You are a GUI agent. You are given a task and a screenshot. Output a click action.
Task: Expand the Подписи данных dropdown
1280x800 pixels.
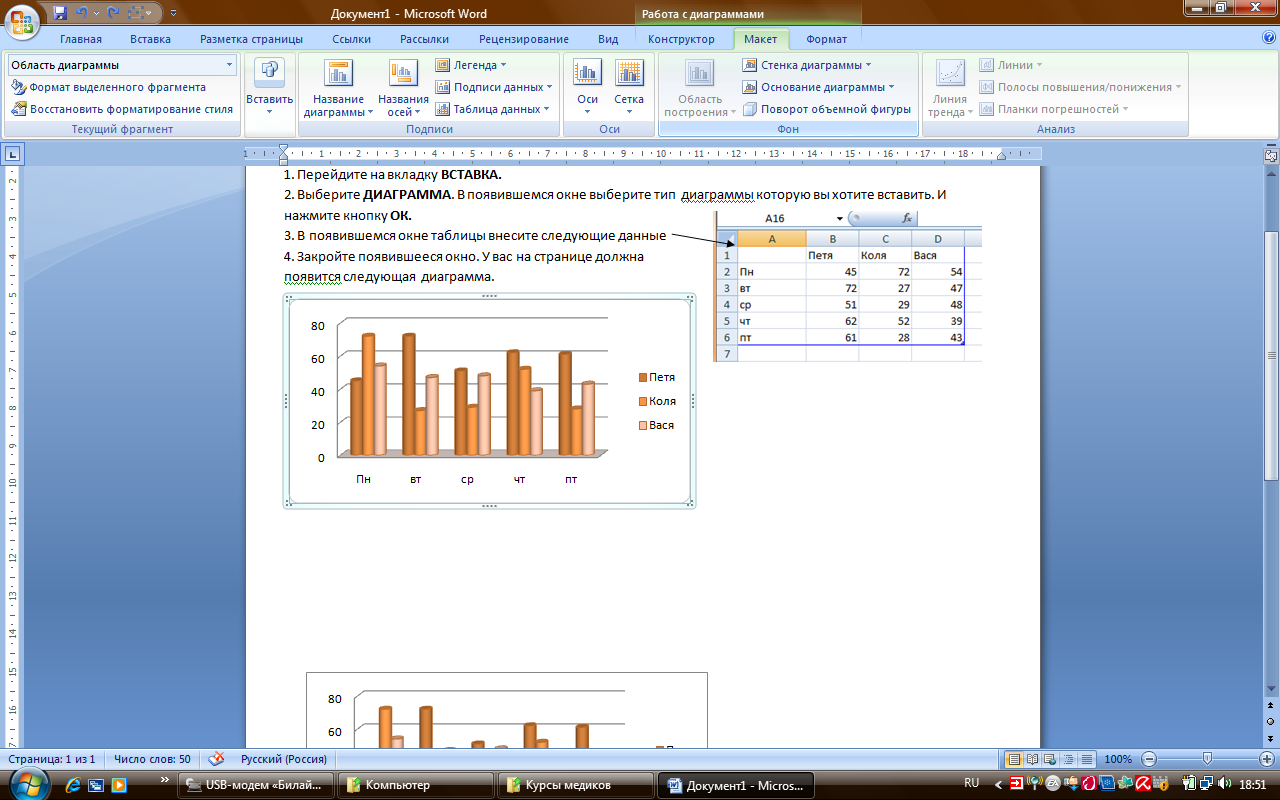(x=494, y=87)
